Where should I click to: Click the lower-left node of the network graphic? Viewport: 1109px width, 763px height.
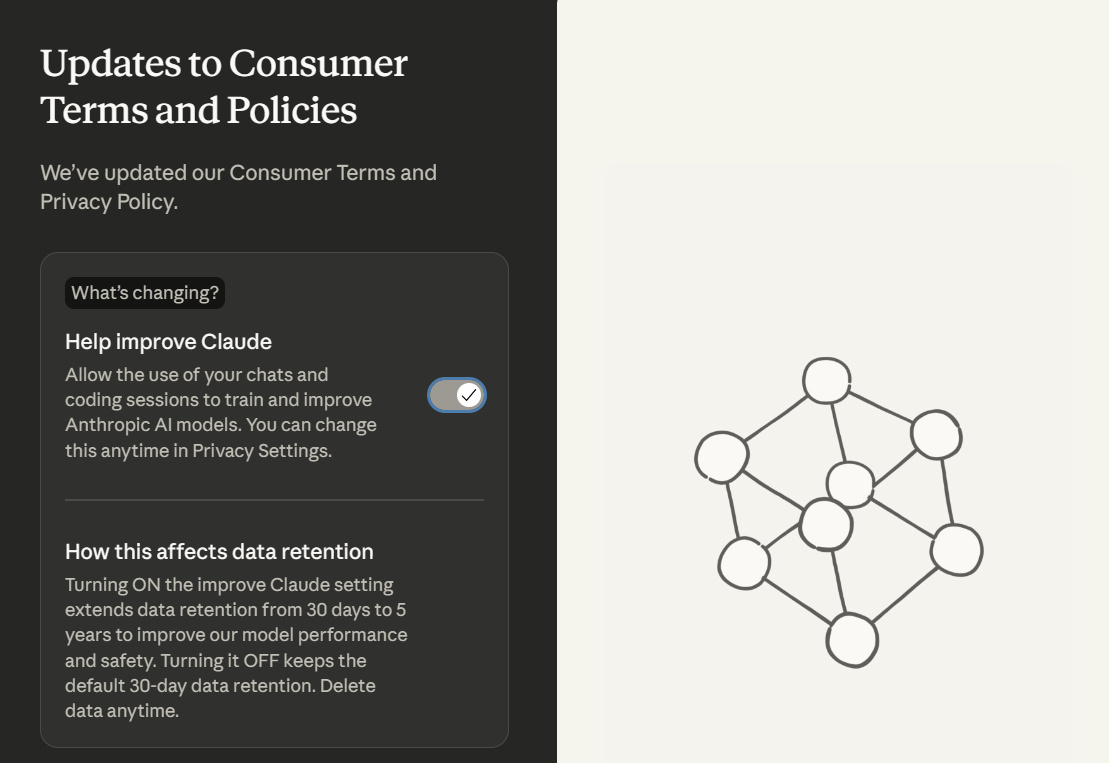(x=744, y=563)
